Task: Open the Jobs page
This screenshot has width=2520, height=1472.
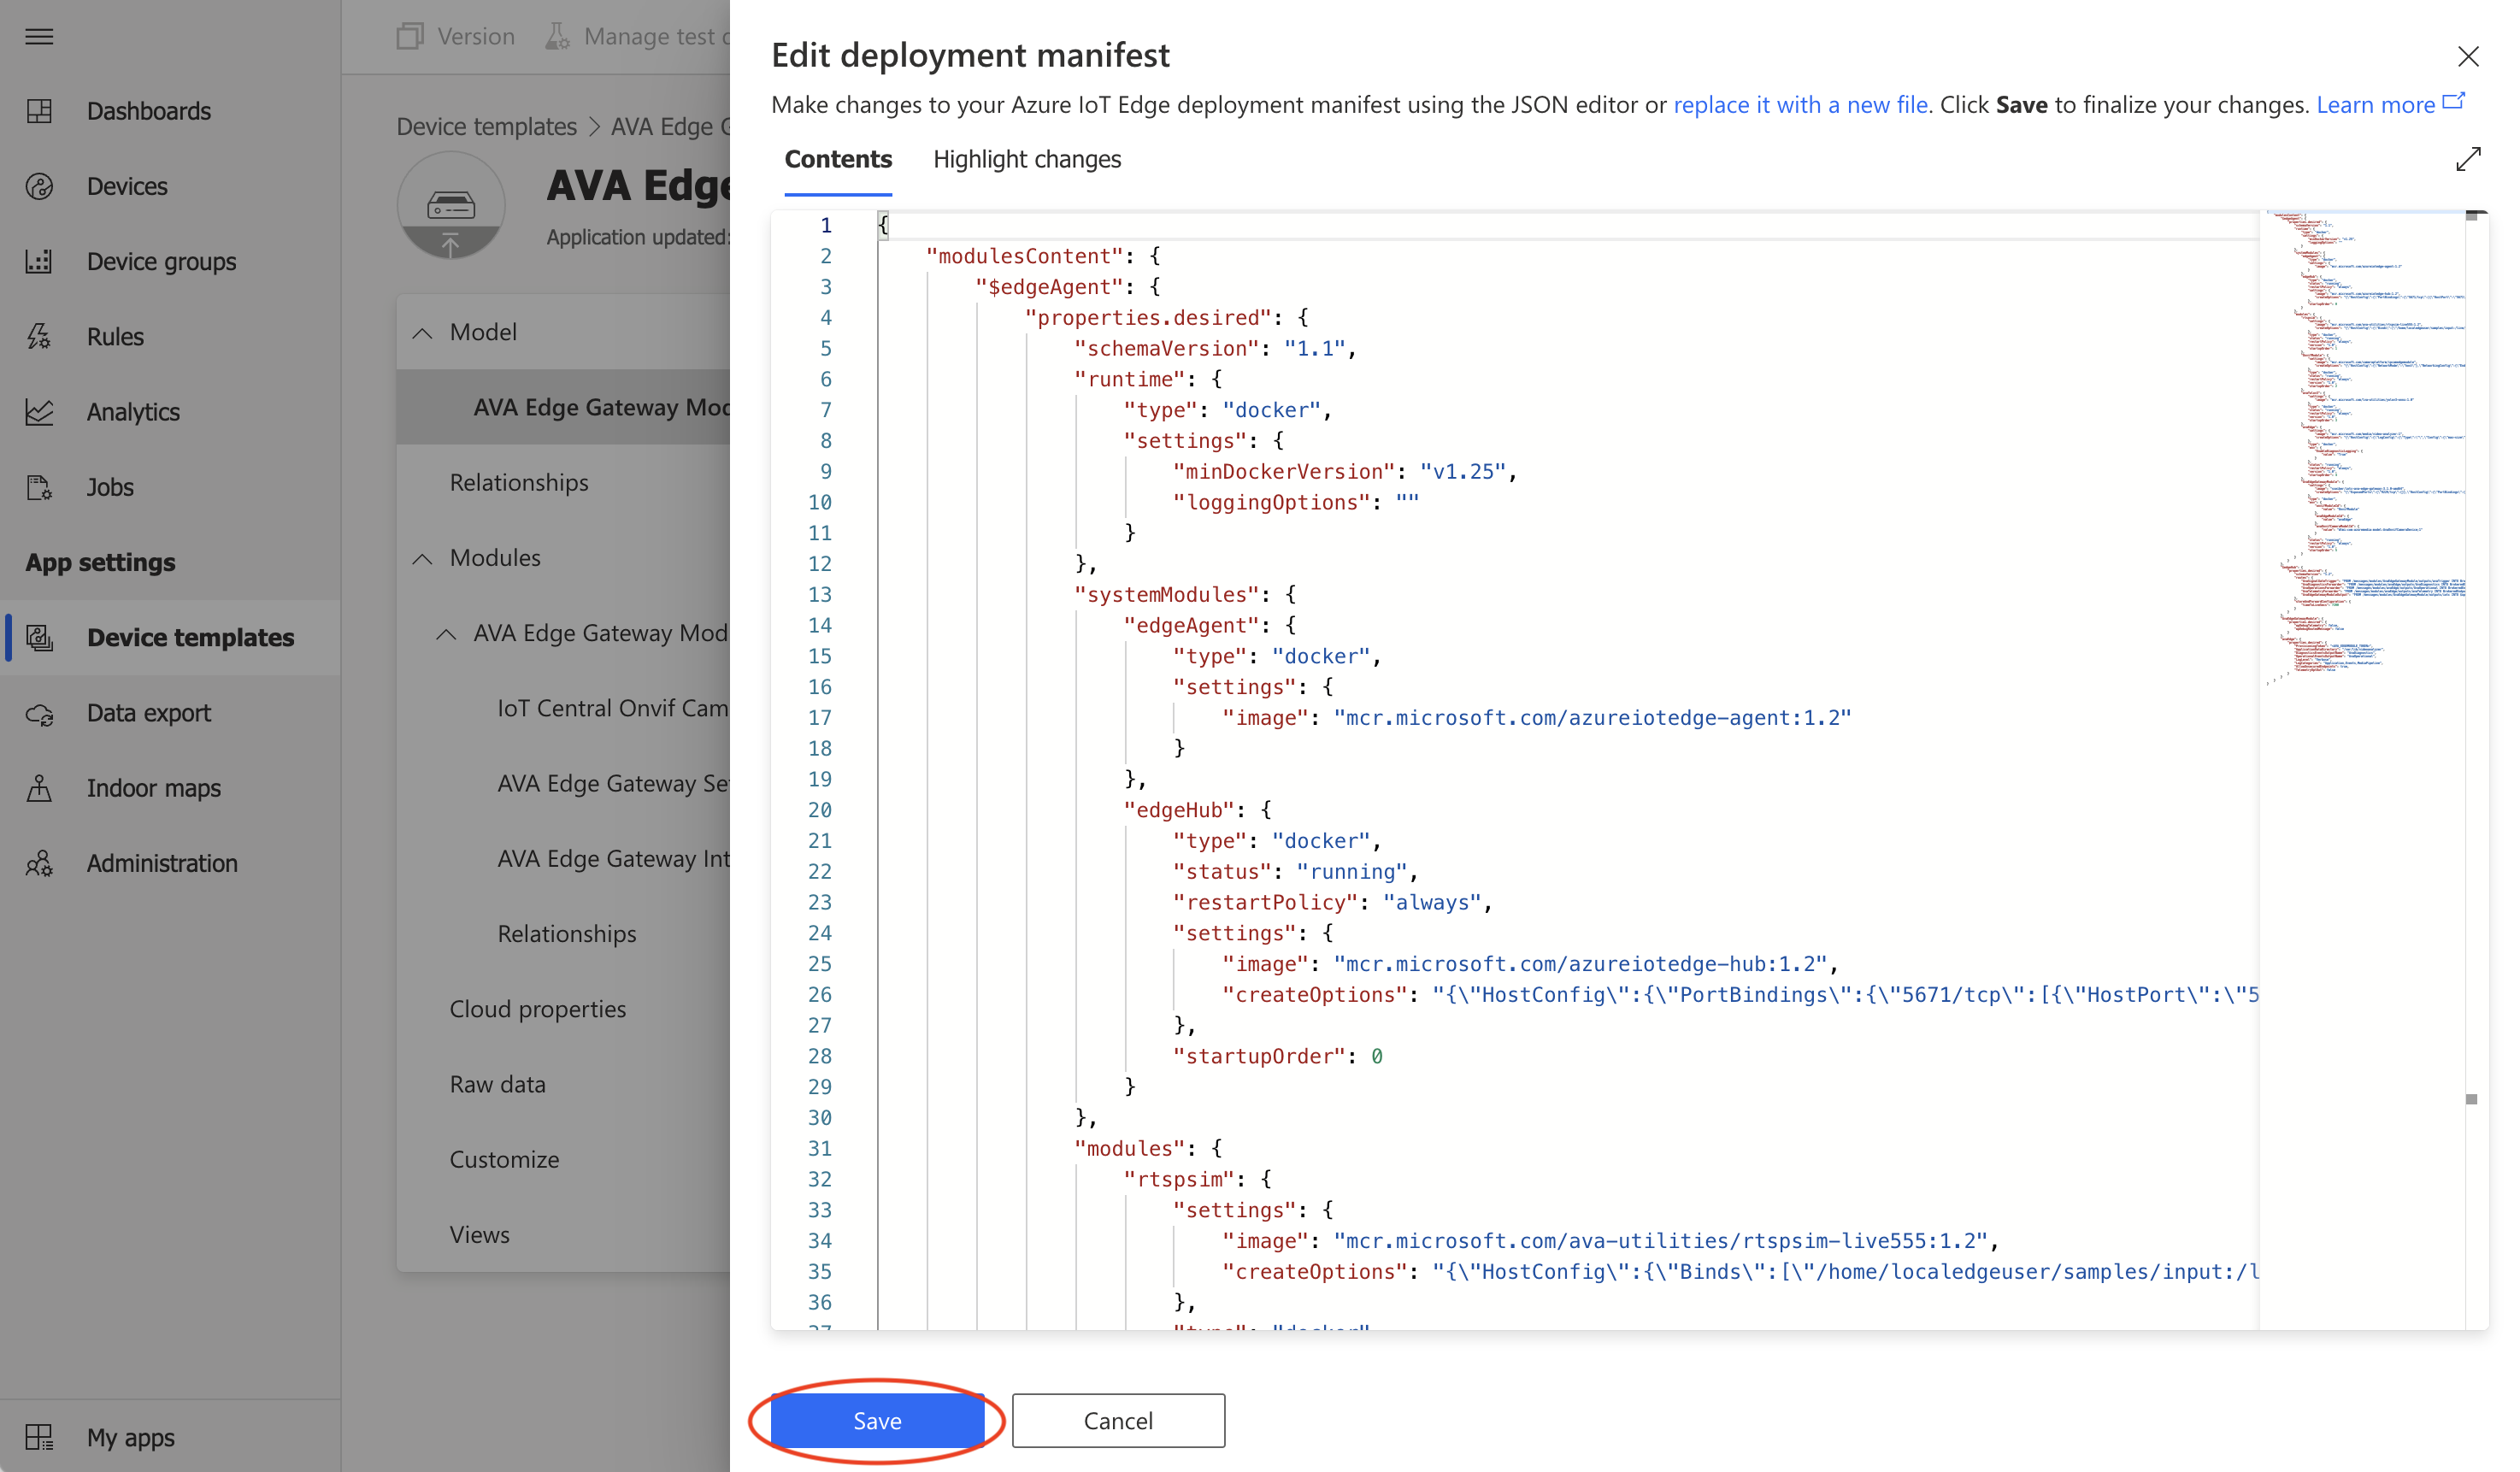Action: 170,487
